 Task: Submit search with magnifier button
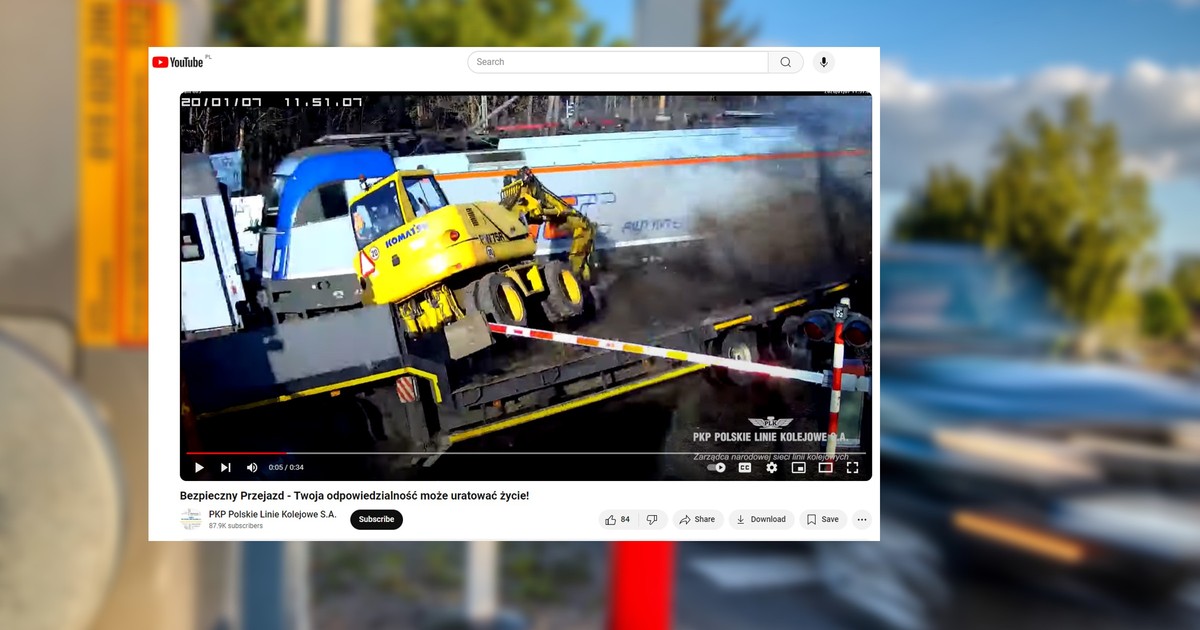(x=785, y=62)
